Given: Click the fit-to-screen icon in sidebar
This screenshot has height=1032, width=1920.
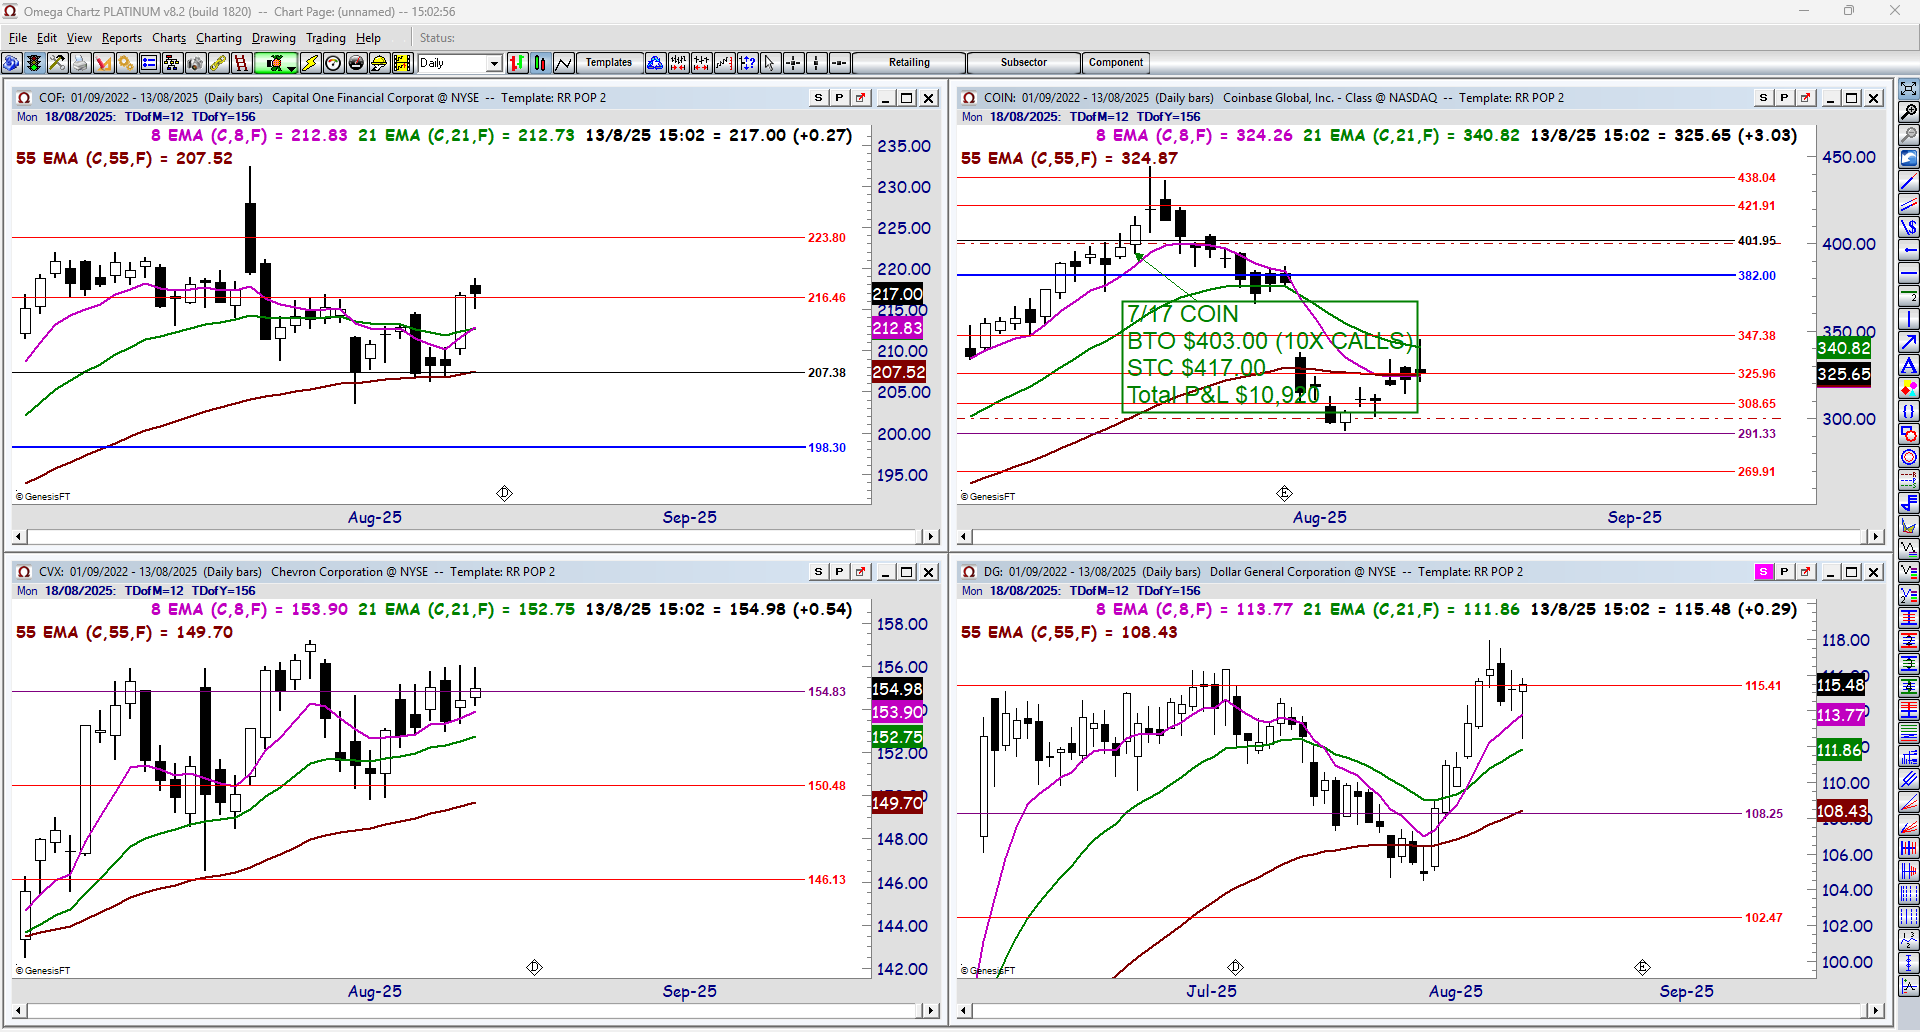Looking at the screenshot, I should point(1909,88).
